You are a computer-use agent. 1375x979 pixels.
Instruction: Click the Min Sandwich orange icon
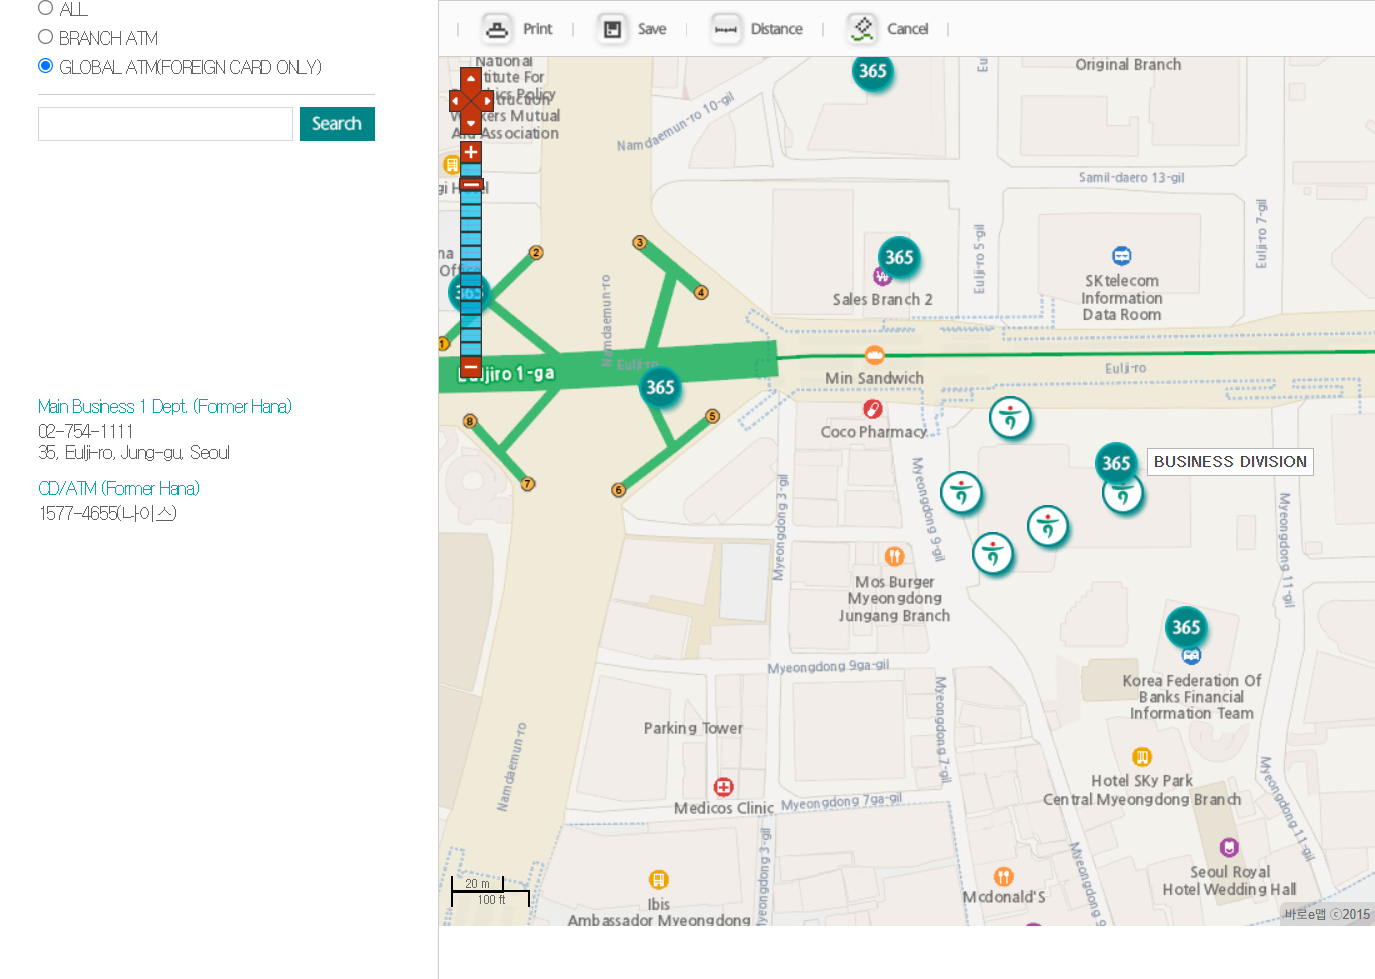pyautogui.click(x=874, y=355)
